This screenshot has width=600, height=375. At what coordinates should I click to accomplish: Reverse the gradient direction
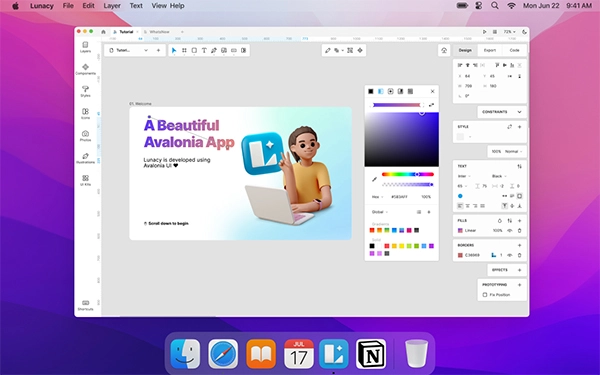coord(432,105)
